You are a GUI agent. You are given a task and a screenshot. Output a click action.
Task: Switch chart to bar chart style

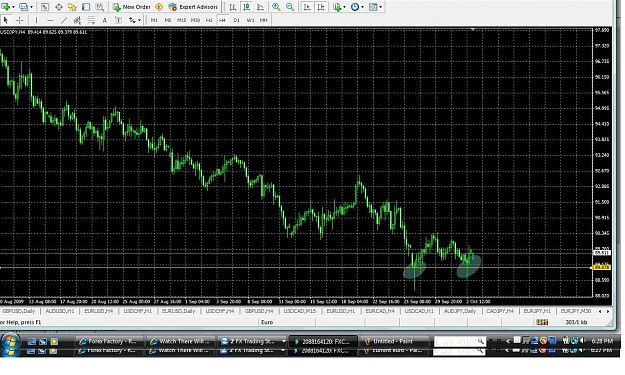point(233,7)
